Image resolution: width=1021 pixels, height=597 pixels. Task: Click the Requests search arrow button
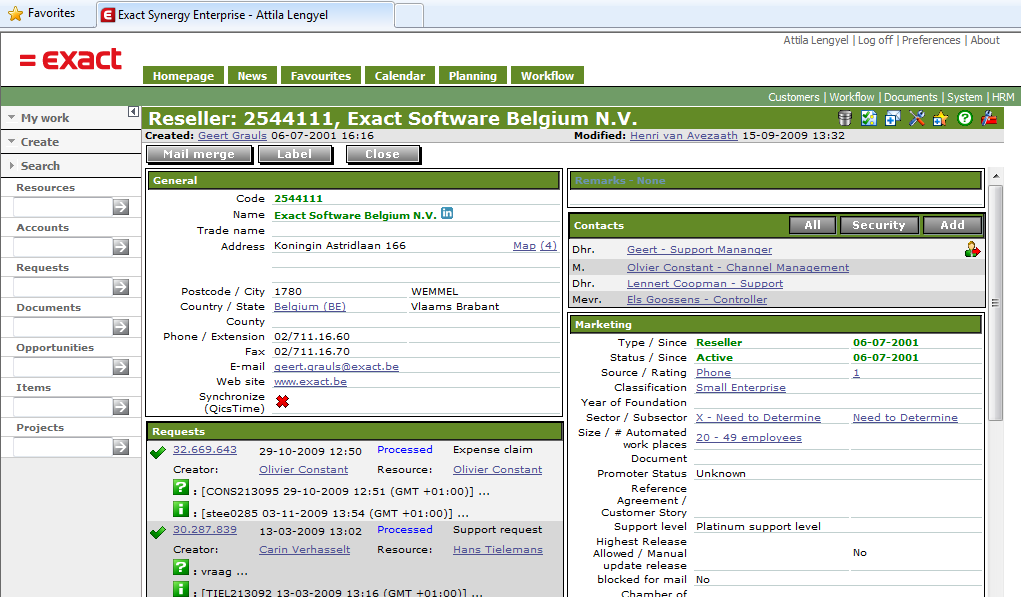point(121,287)
